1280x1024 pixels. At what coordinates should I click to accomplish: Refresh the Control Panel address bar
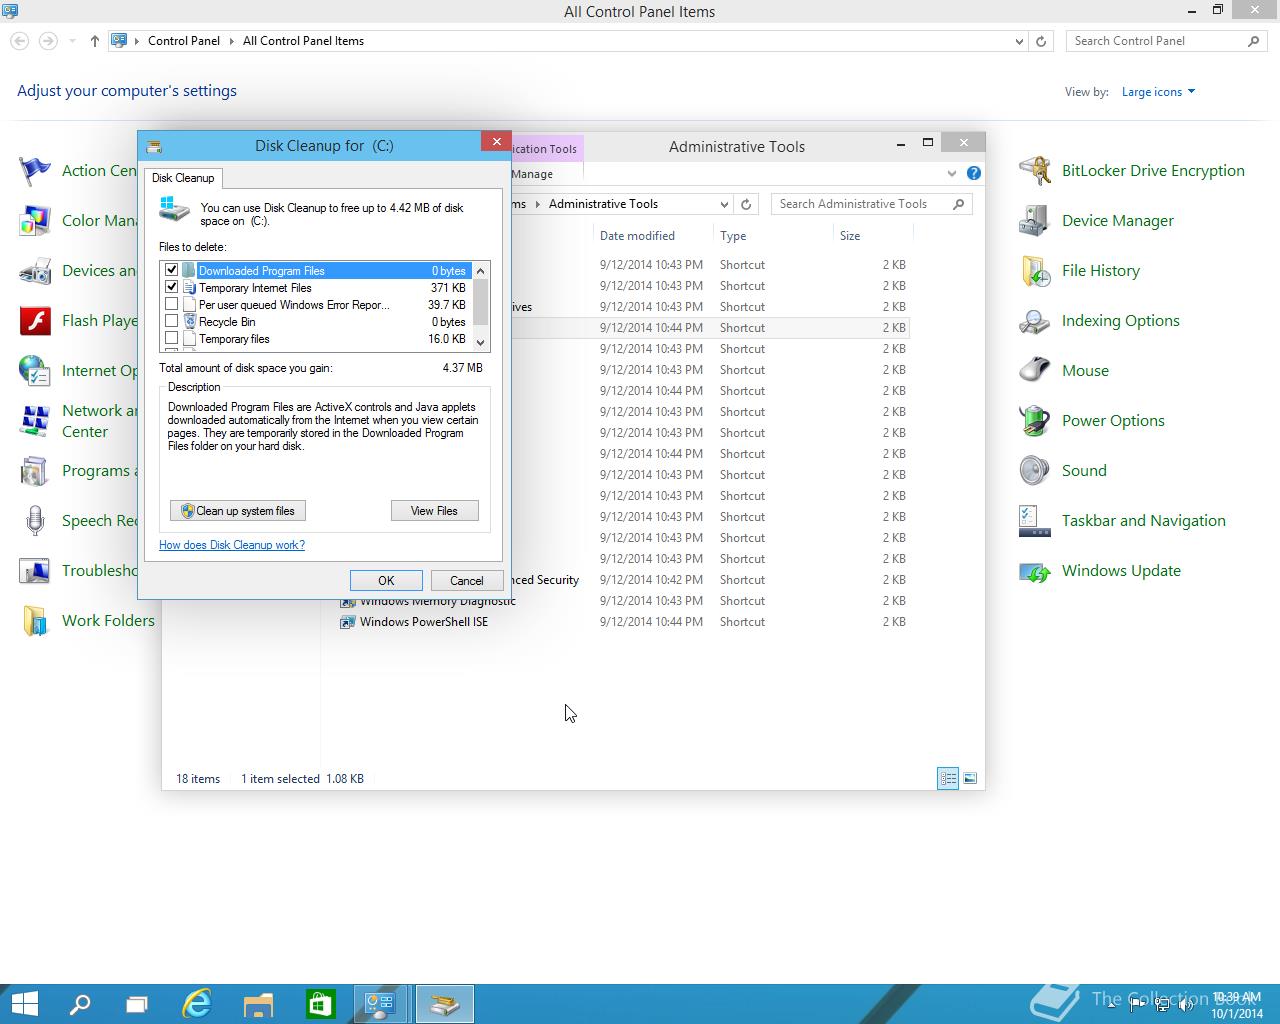1041,41
